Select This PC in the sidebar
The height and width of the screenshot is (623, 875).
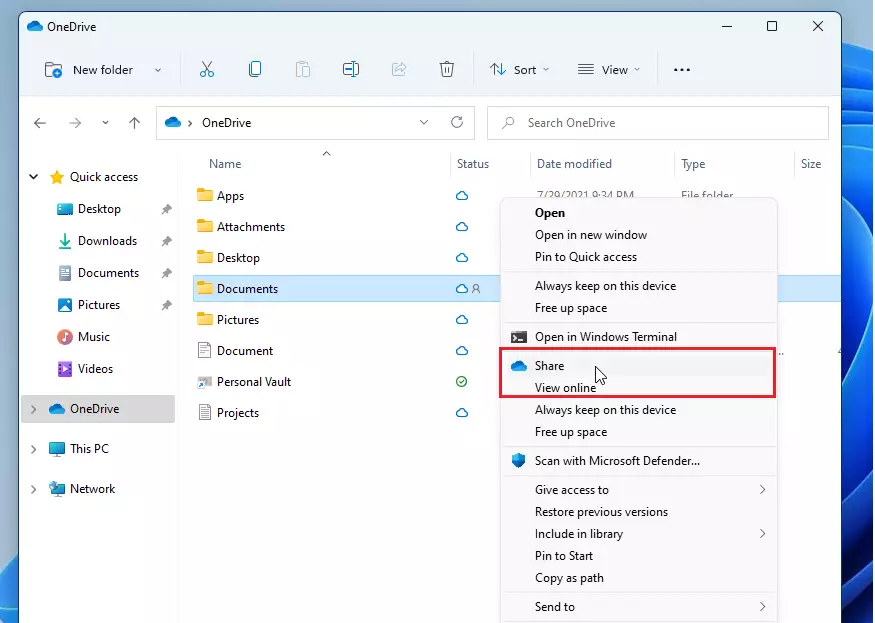[x=89, y=449]
